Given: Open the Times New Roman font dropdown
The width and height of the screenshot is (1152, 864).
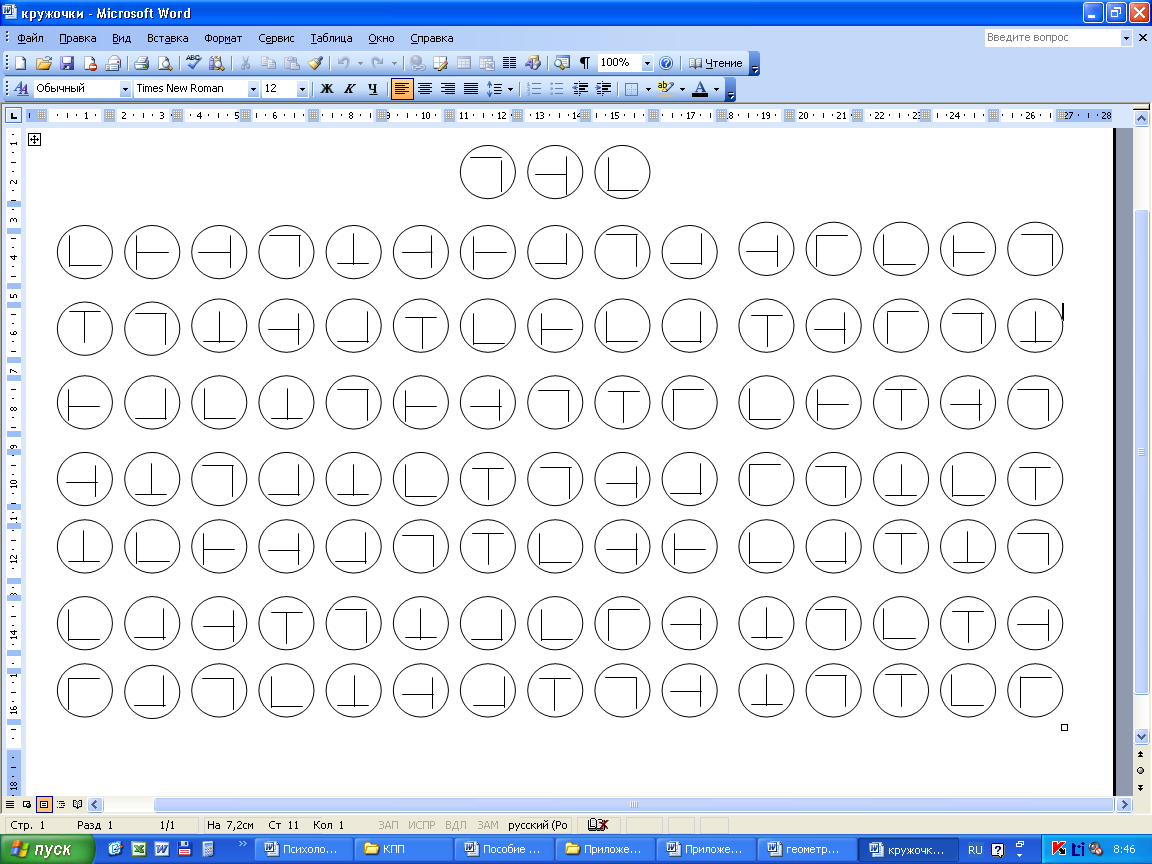Looking at the screenshot, I should tap(253, 89).
